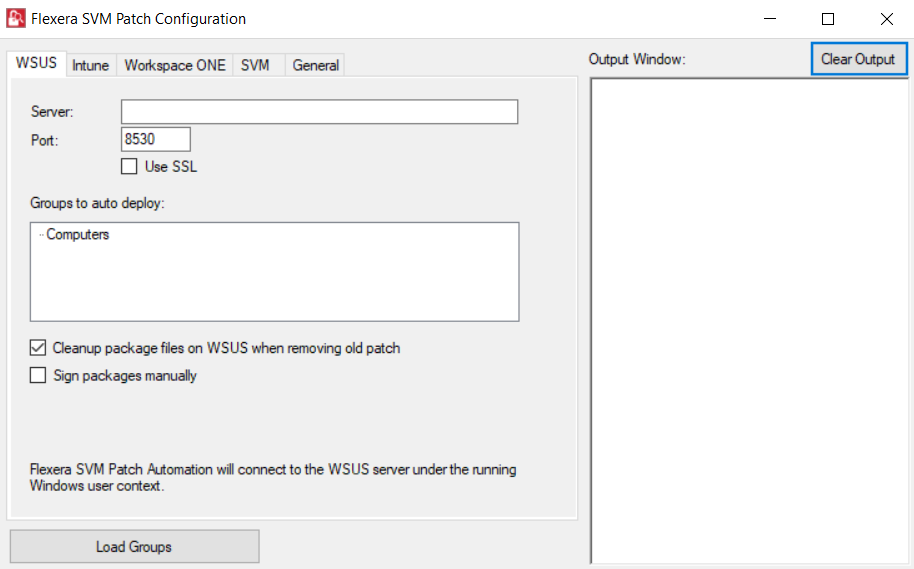The height and width of the screenshot is (569, 914).
Task: Click the Port field showing 8530
Action: coord(155,140)
